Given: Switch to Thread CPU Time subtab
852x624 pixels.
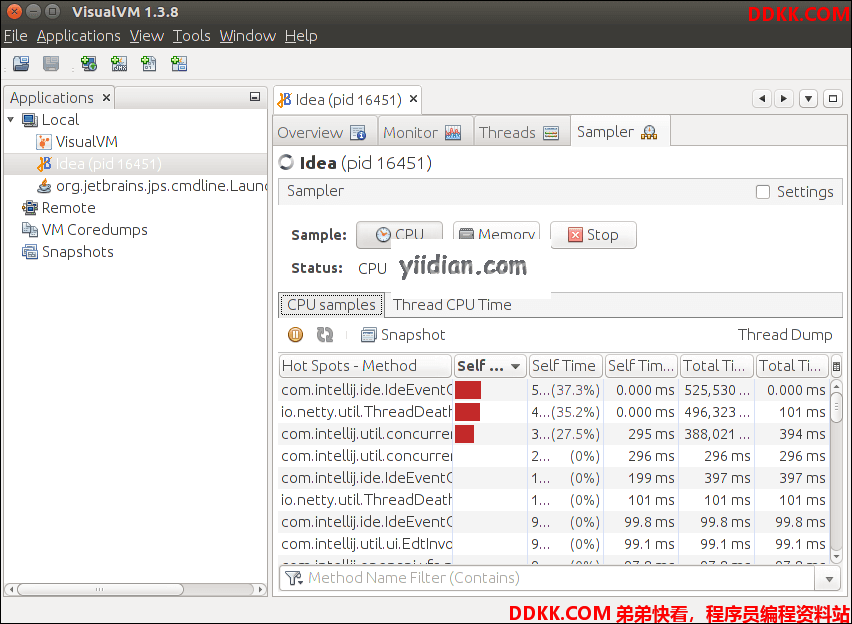Looking at the screenshot, I should (x=452, y=305).
